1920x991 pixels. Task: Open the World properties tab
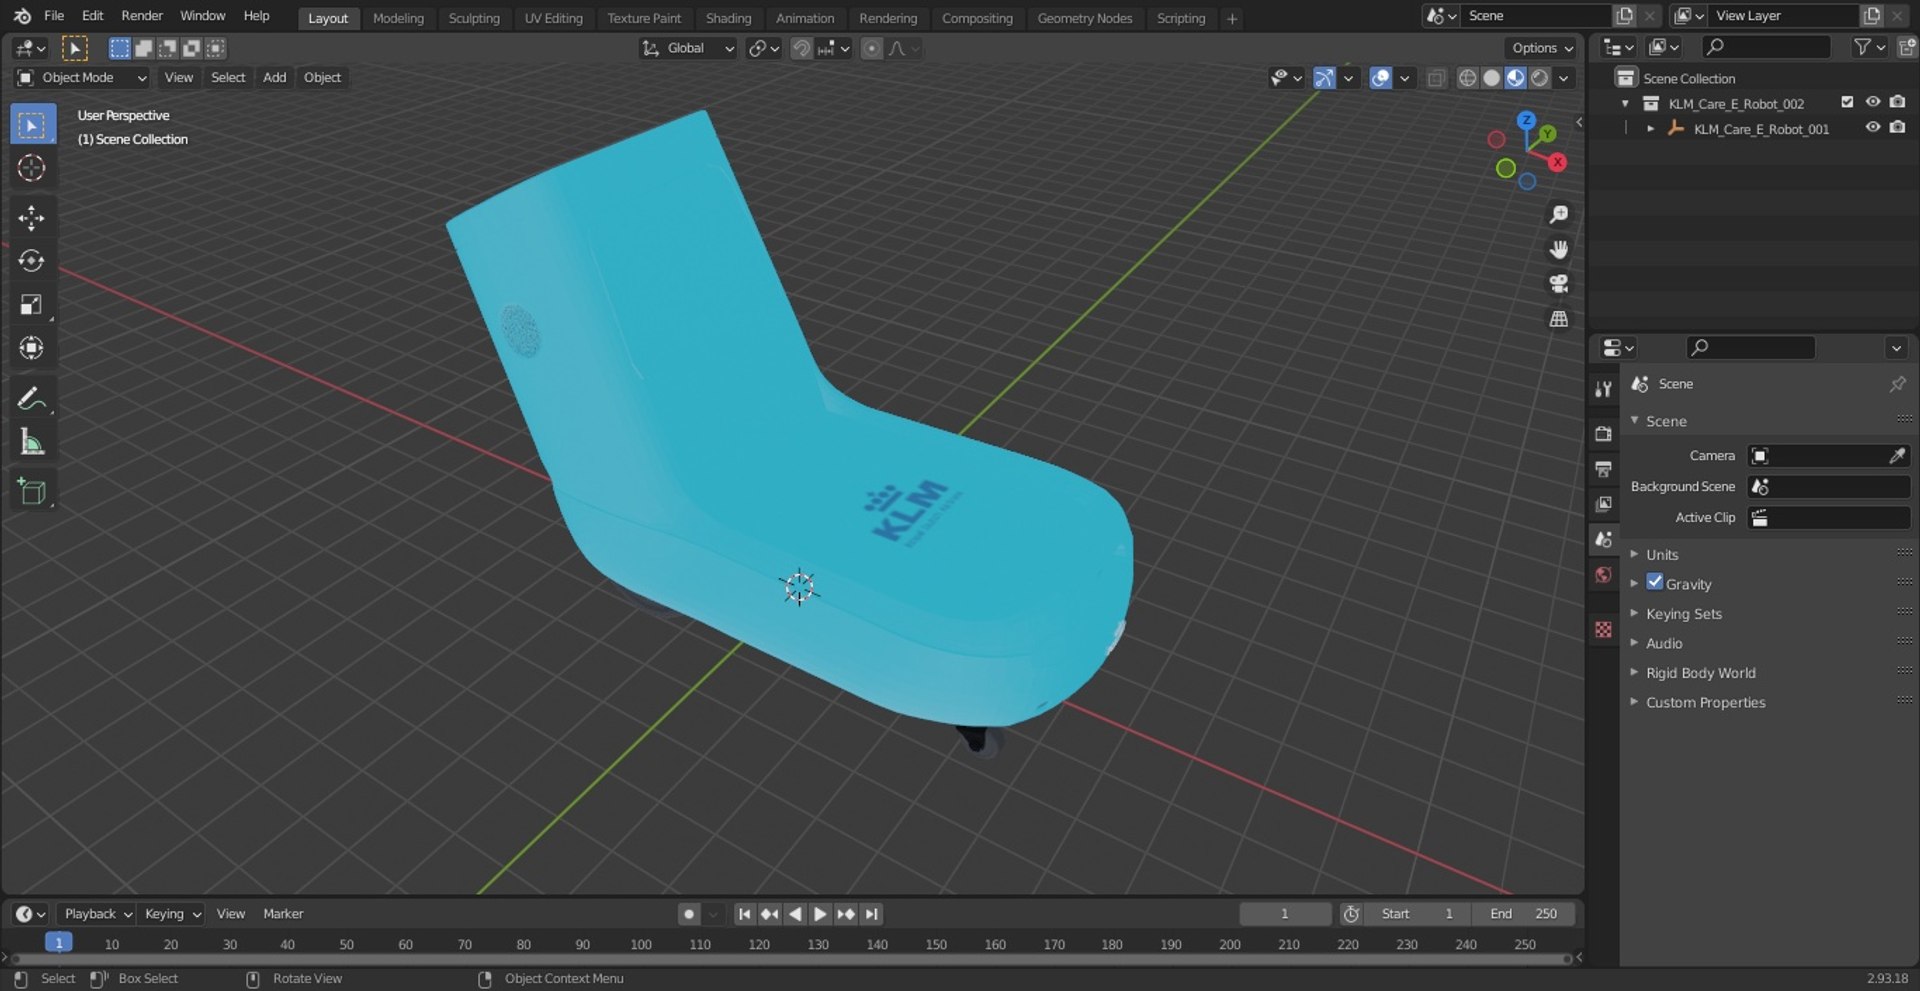click(1604, 575)
